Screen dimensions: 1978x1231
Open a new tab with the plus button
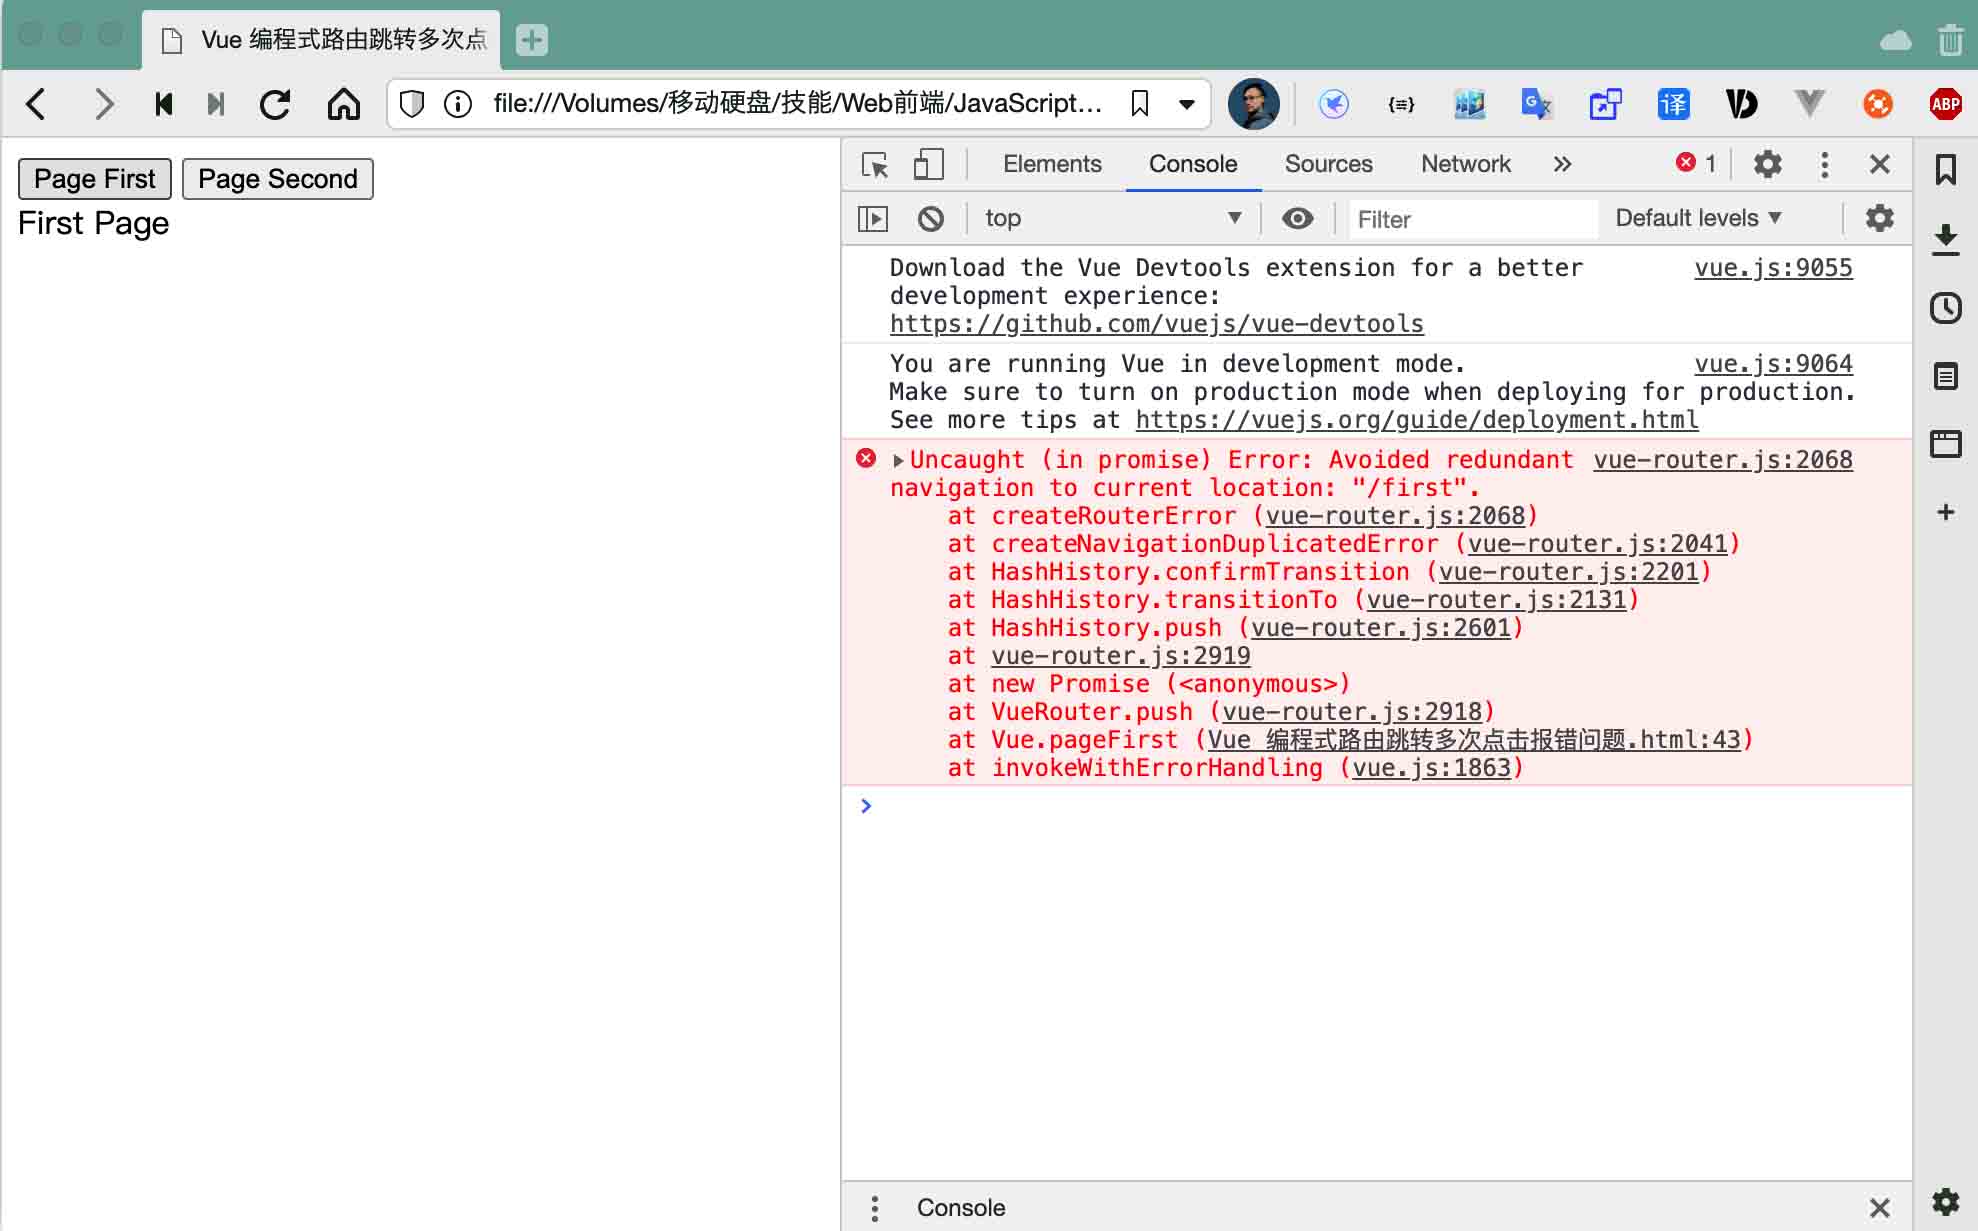pyautogui.click(x=531, y=40)
